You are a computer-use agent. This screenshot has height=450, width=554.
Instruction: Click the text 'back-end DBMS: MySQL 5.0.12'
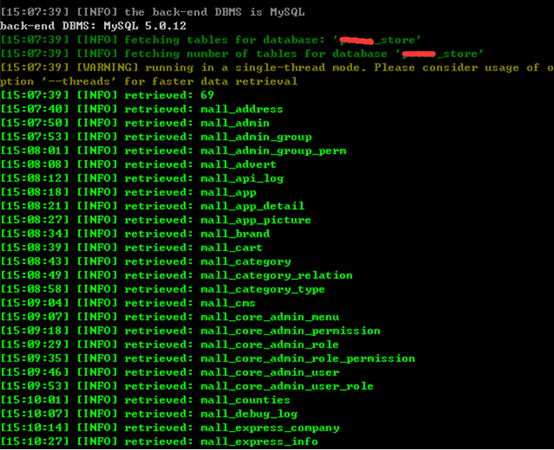pos(93,26)
